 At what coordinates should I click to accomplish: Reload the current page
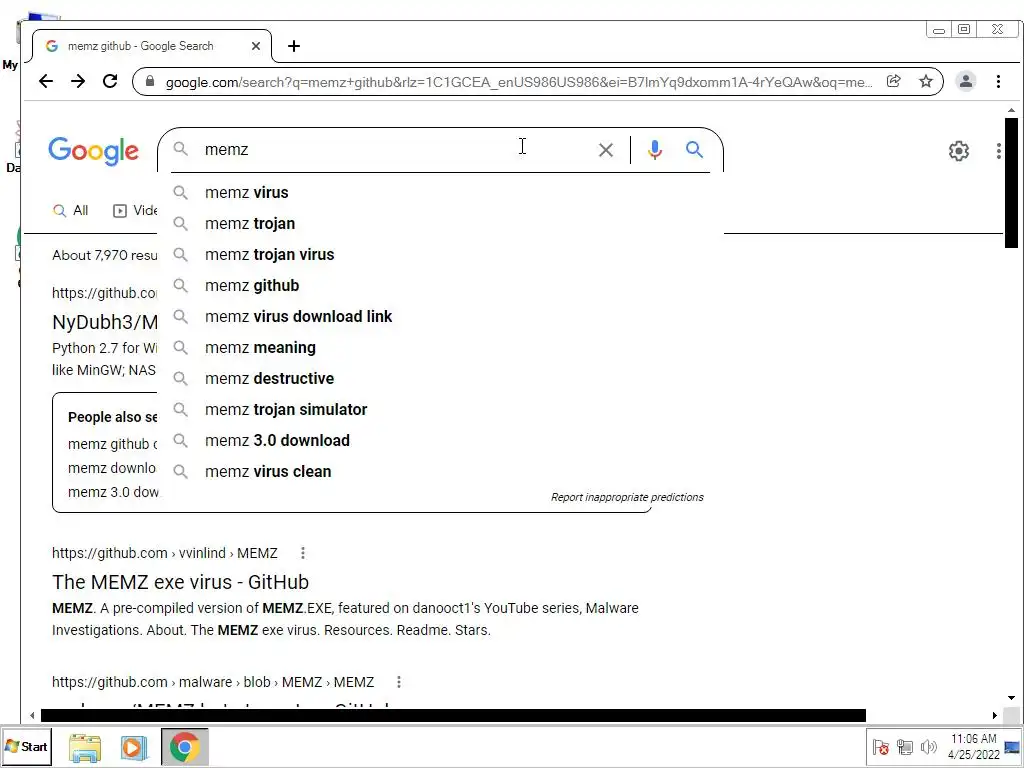click(x=110, y=81)
